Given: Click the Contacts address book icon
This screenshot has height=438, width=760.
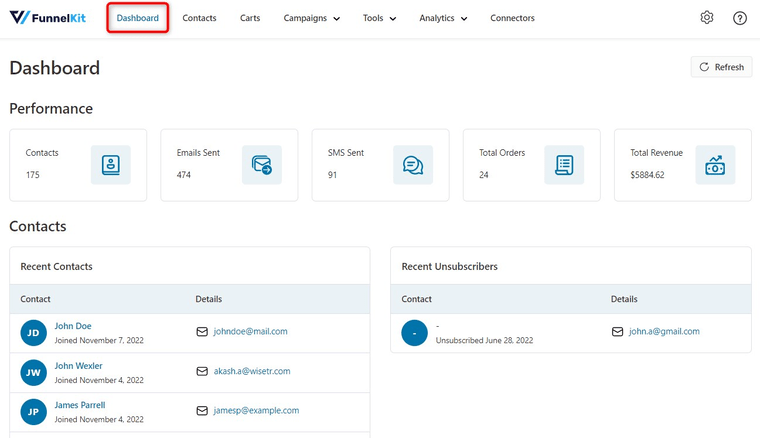Looking at the screenshot, I should [x=111, y=165].
